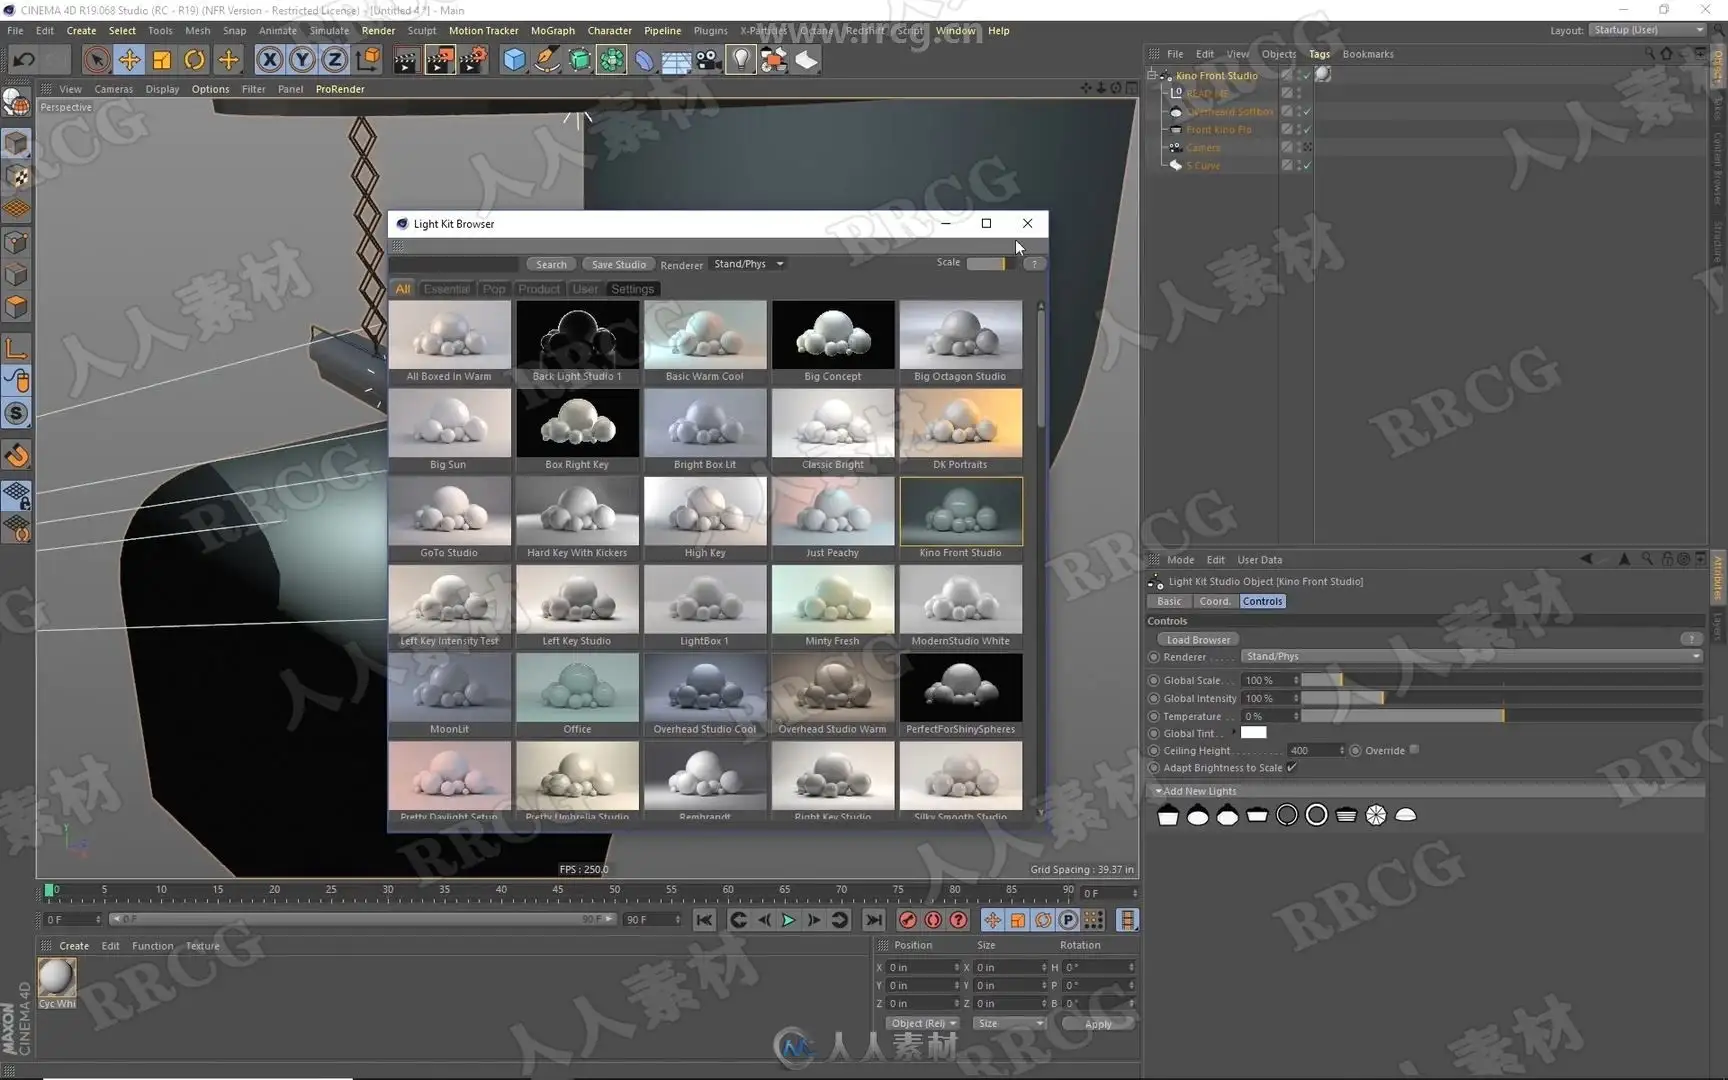Select the Rotate tool

click(195, 60)
